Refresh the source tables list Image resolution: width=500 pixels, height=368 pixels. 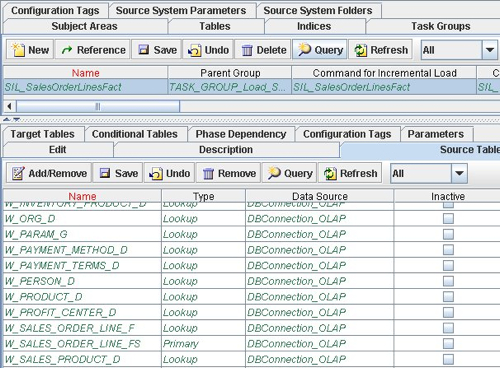pyautogui.click(x=350, y=173)
